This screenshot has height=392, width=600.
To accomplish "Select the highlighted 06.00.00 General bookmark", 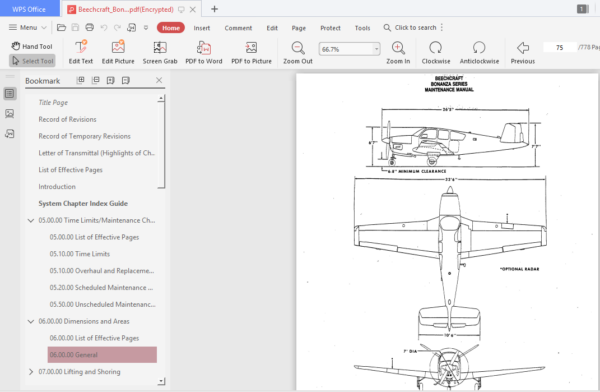I will point(102,355).
